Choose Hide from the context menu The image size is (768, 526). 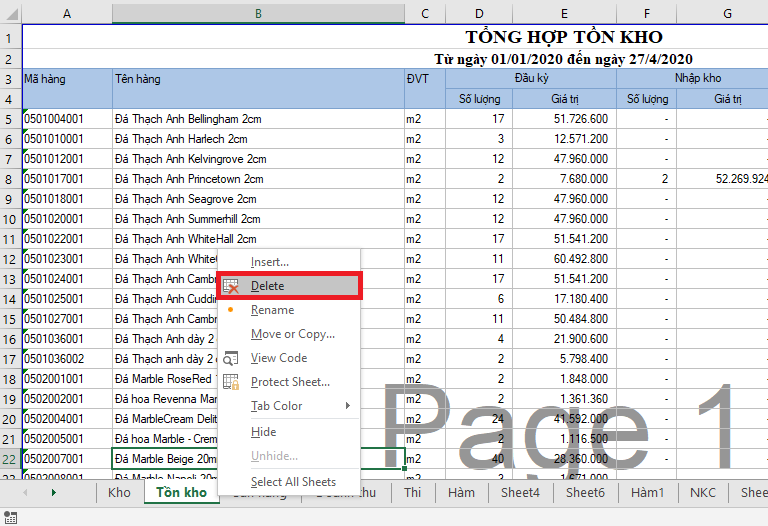pos(263,432)
